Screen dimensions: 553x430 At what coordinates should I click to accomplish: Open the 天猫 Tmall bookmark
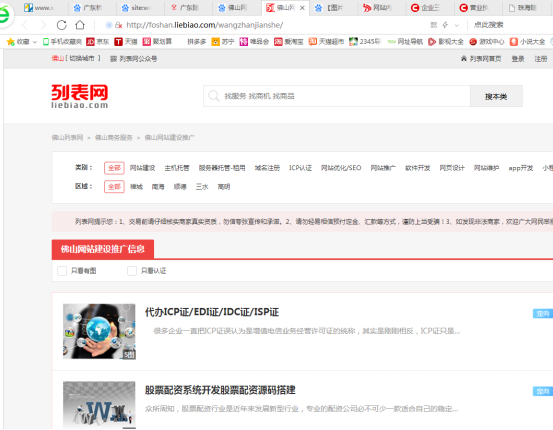[126, 42]
